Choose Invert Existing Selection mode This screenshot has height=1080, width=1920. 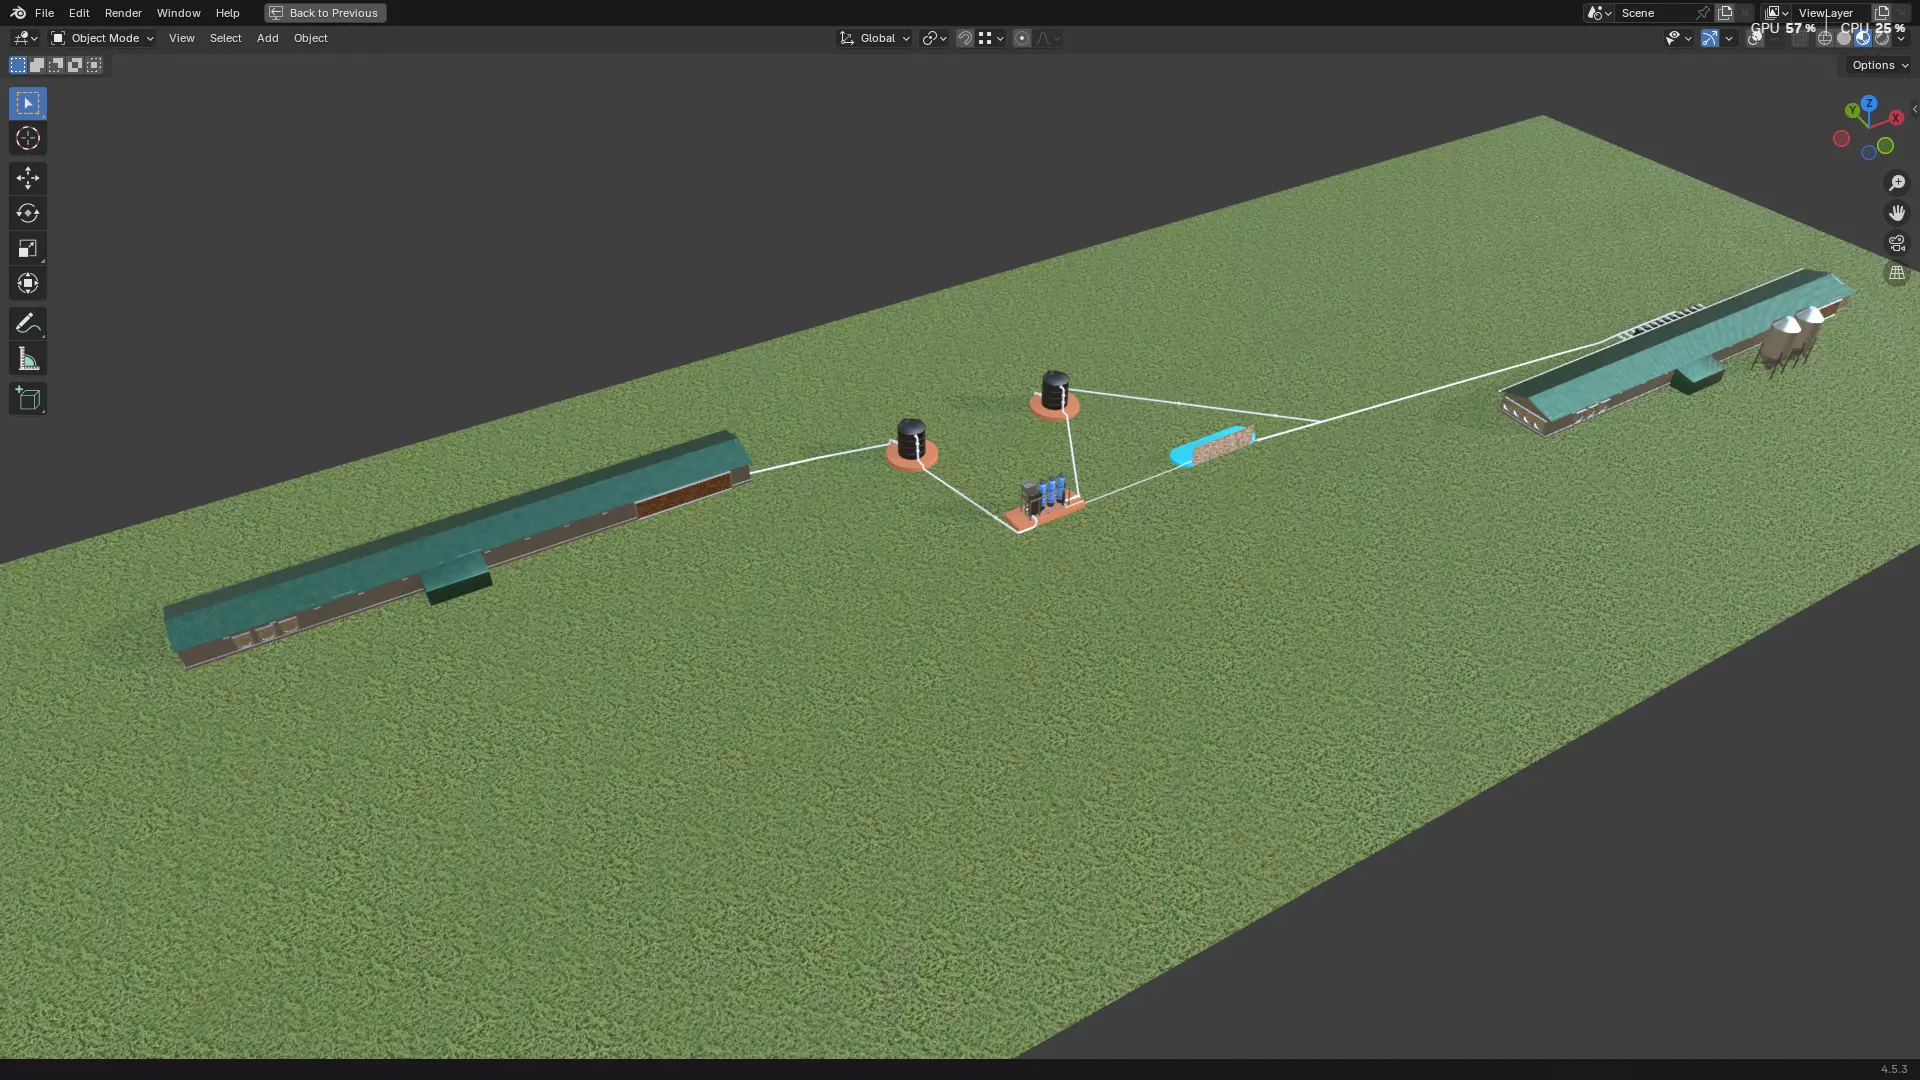tap(75, 65)
